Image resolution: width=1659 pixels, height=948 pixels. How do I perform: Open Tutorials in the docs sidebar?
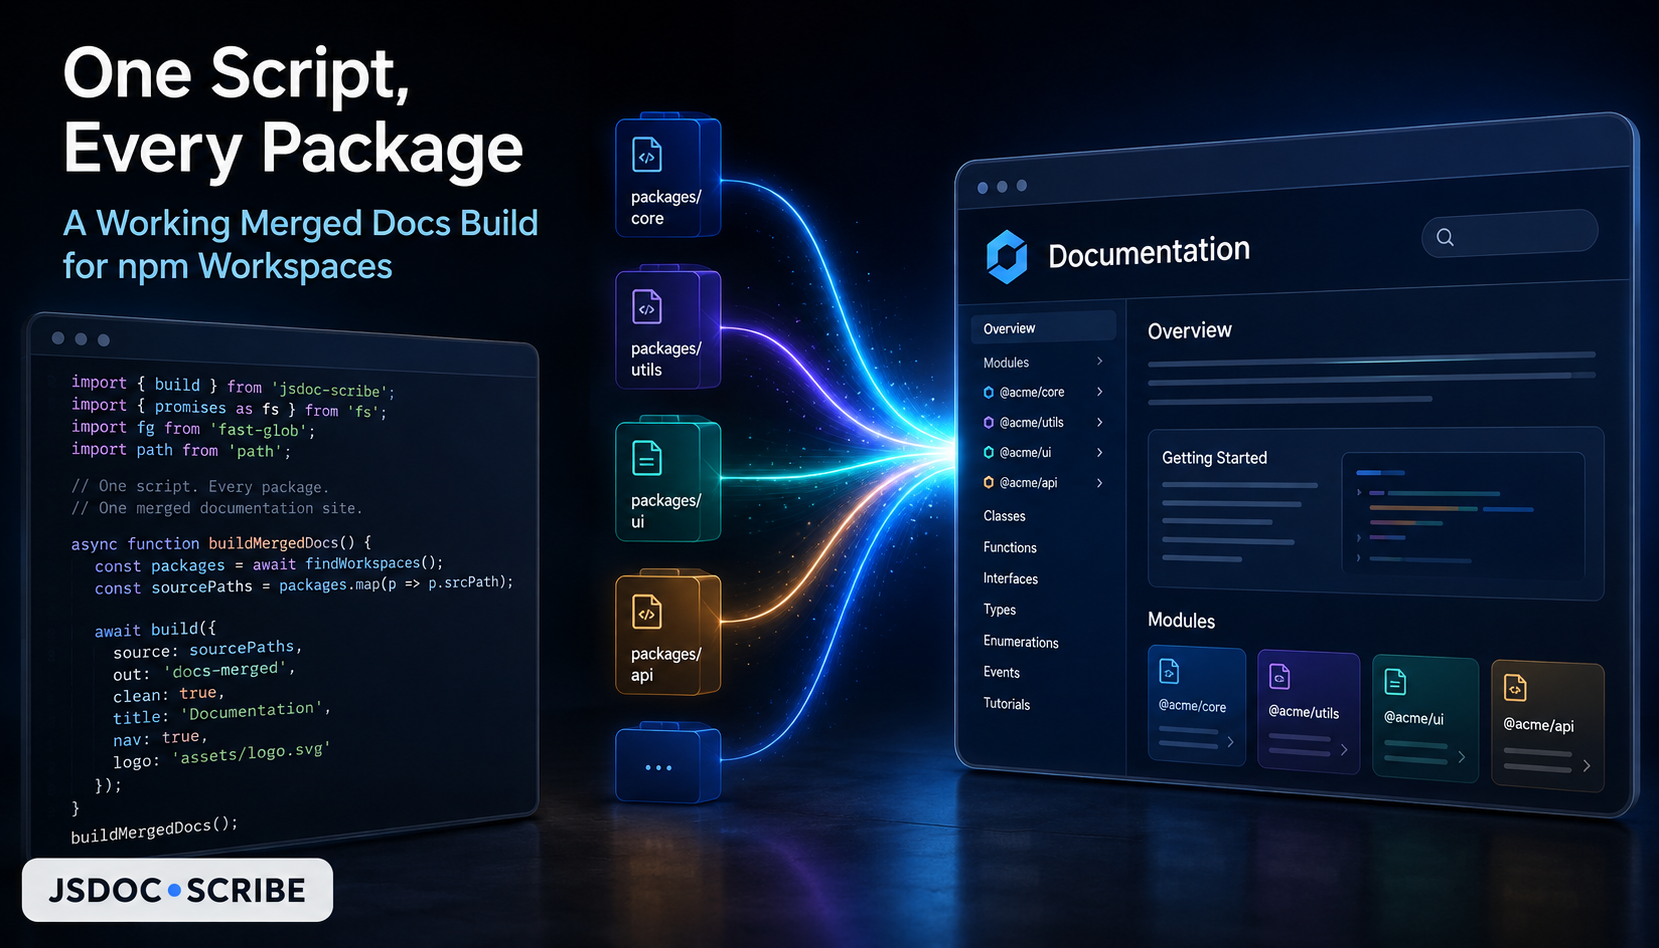click(1007, 703)
